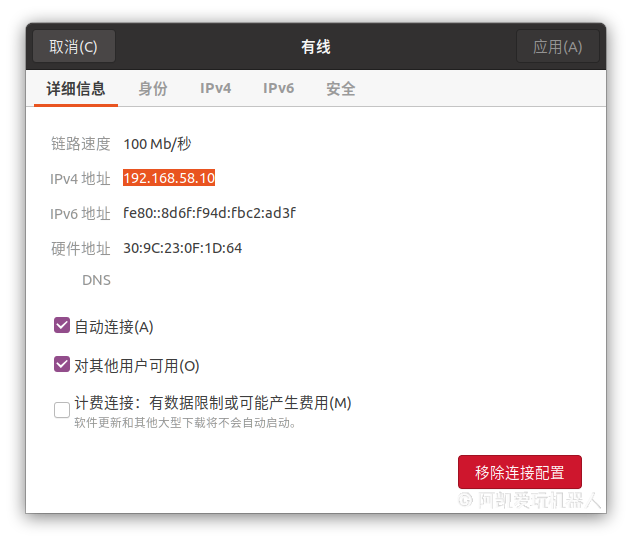Click the 软件更新和其他大型下载 description text
The image size is (632, 542).
point(186,423)
